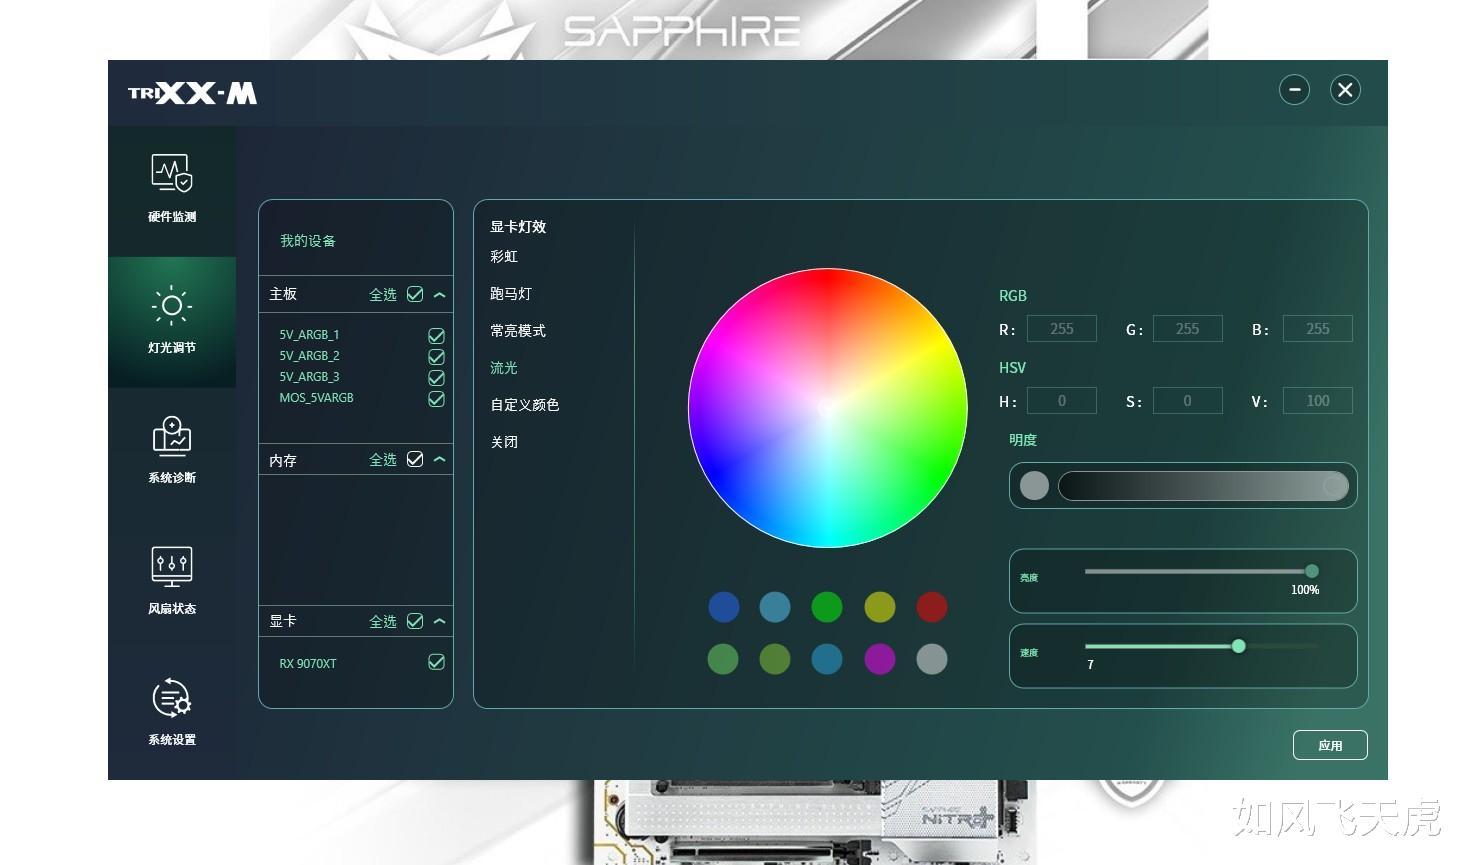Viewport: 1463px width, 865px height.
Task: Toggle the 5V_ARGB_3 checkbox
Action: tap(436, 378)
